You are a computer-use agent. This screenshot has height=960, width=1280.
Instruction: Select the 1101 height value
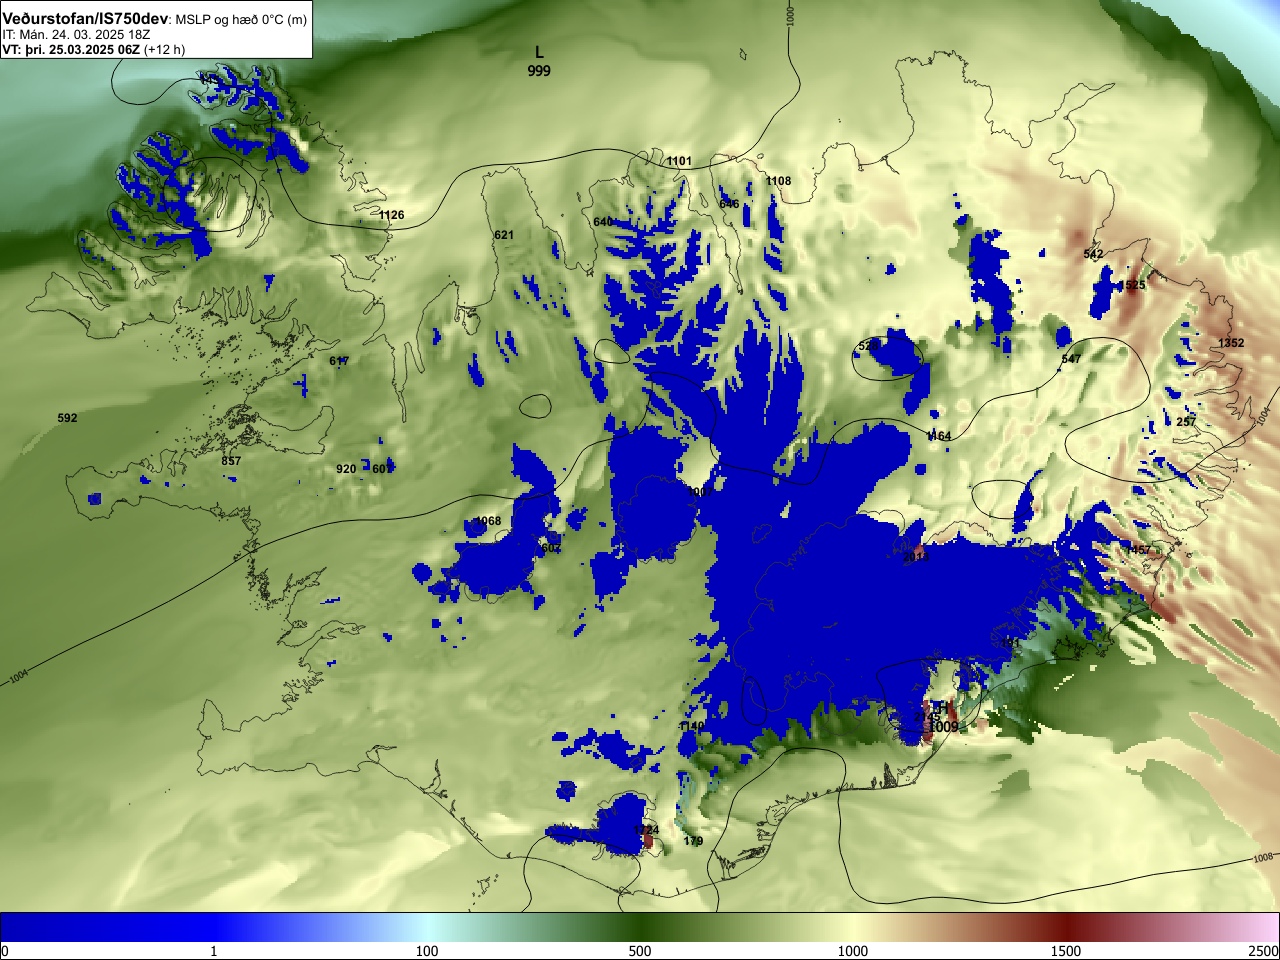pos(679,161)
